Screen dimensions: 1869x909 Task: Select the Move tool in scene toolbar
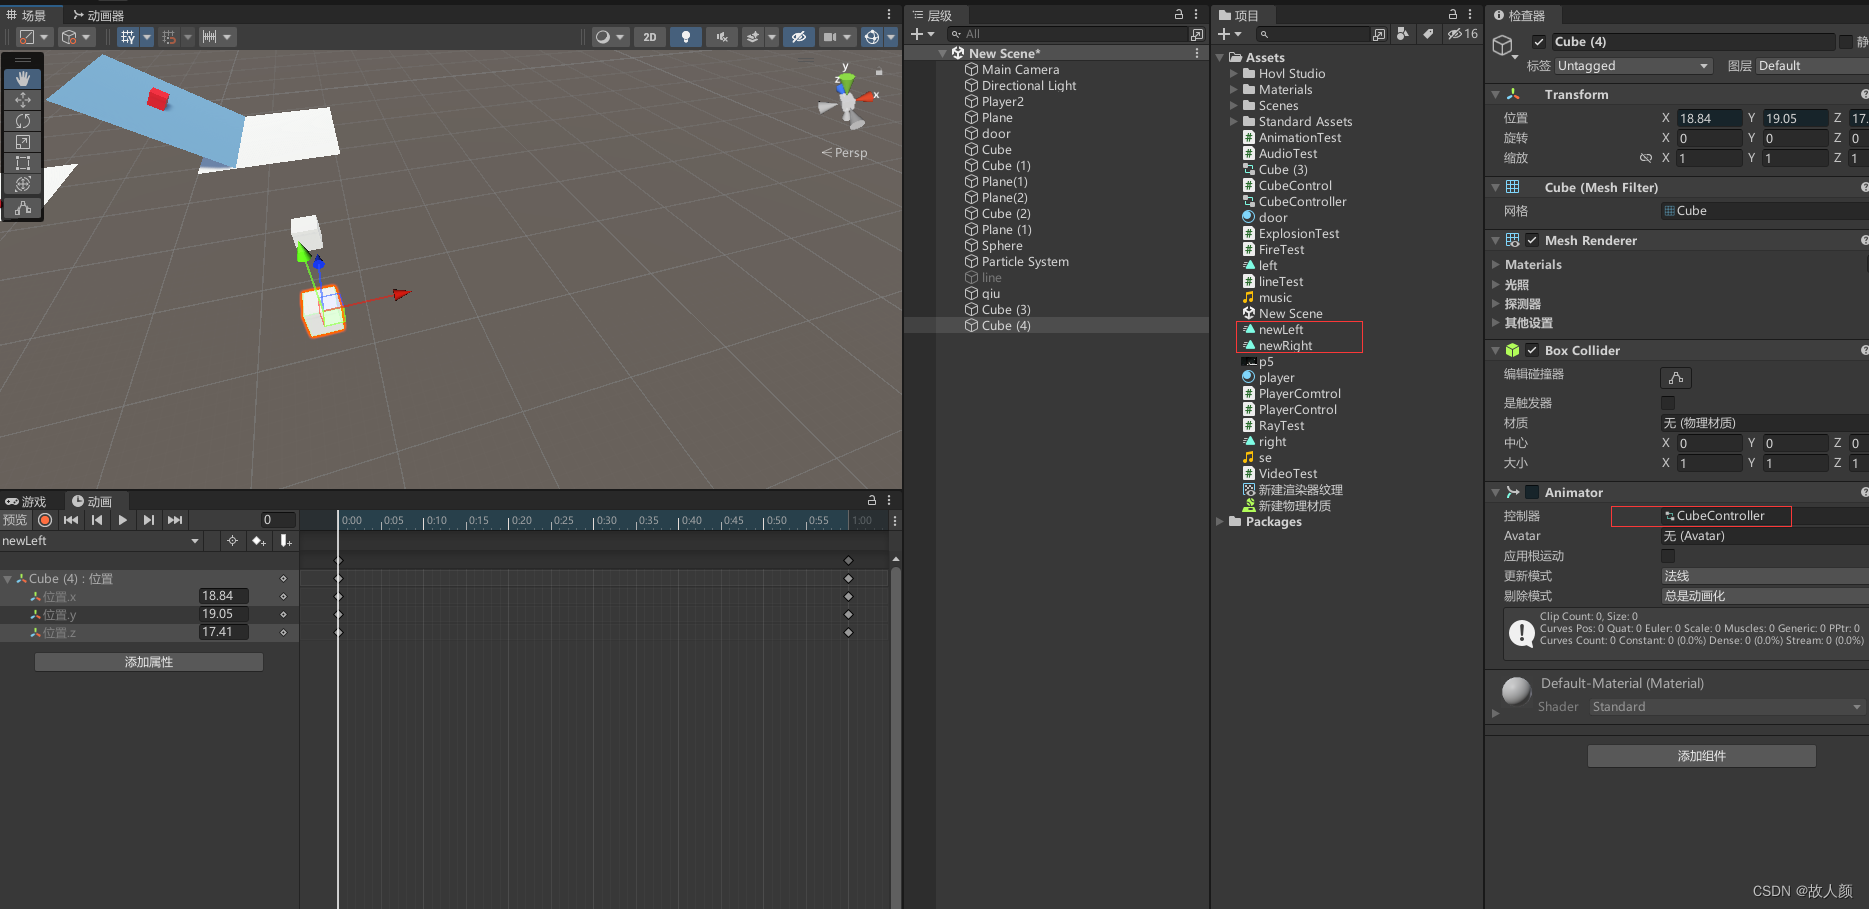(x=23, y=100)
